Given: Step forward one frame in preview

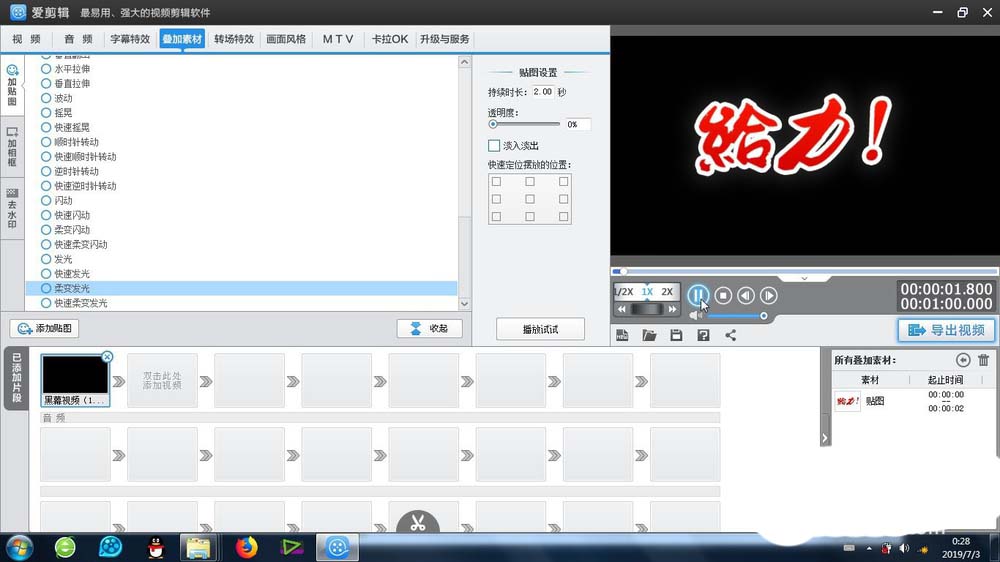Looking at the screenshot, I should click(x=768, y=295).
